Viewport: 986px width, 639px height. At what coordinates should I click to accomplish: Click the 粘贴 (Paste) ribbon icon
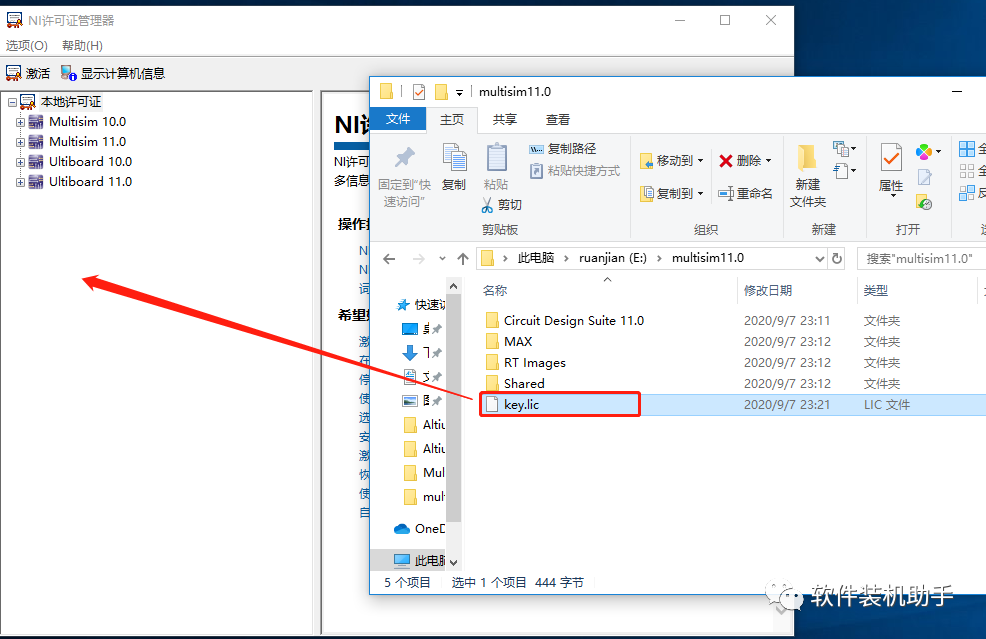496,157
